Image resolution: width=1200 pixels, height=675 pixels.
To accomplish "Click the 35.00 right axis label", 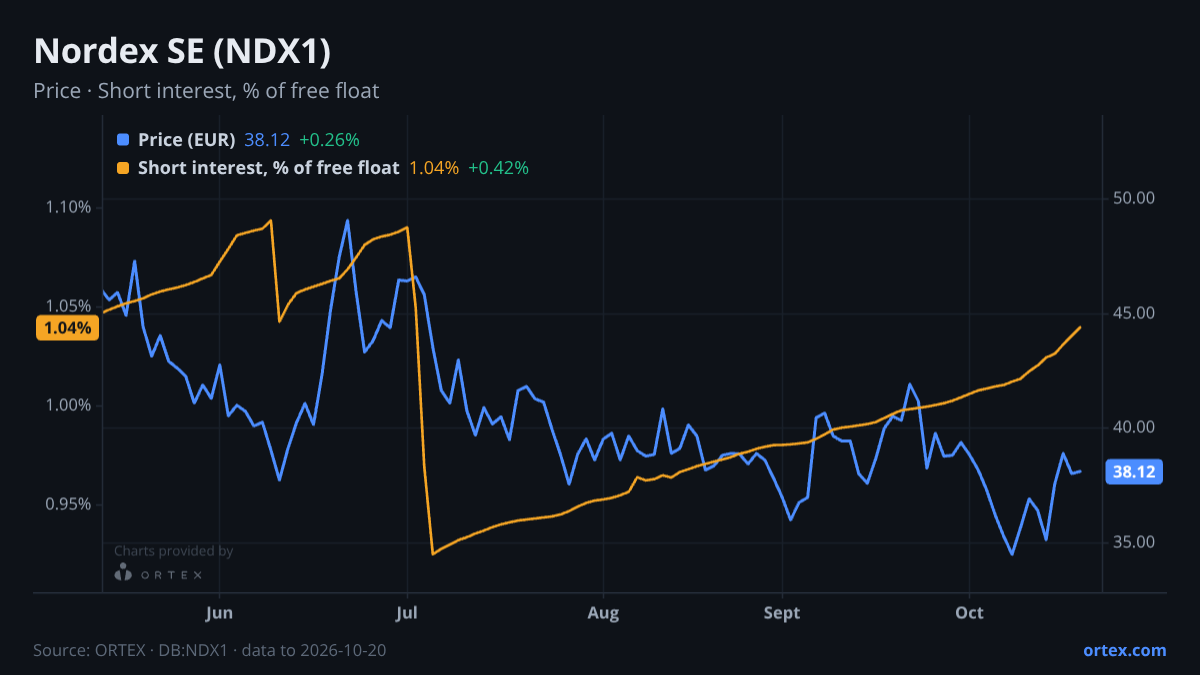I will click(x=1134, y=542).
